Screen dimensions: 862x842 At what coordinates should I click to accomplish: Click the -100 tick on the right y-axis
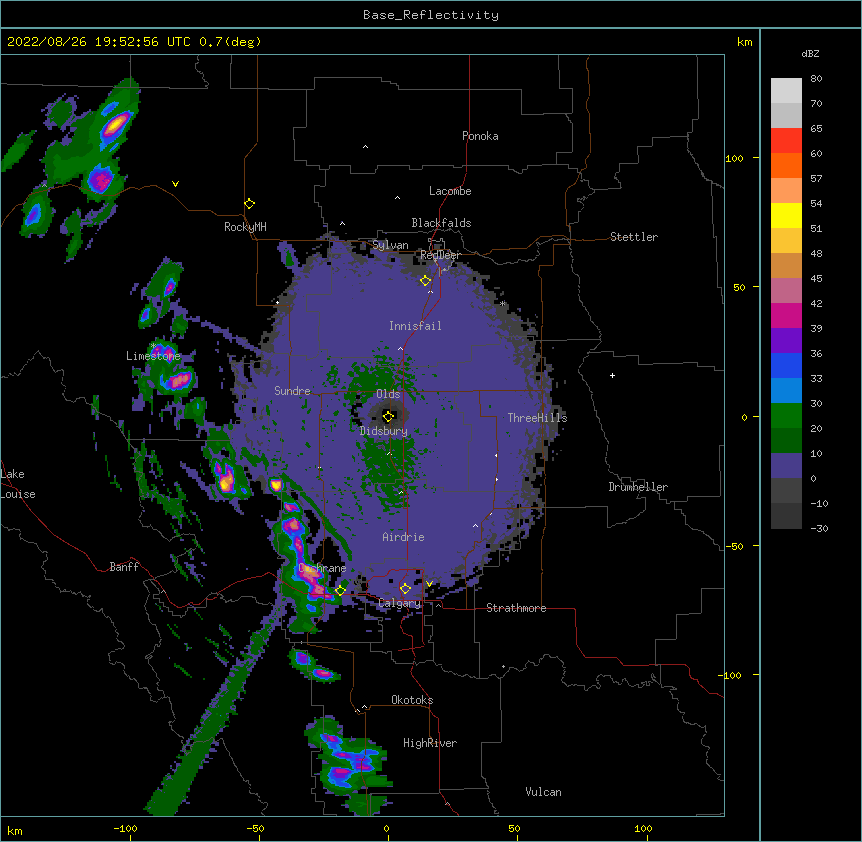[731, 675]
